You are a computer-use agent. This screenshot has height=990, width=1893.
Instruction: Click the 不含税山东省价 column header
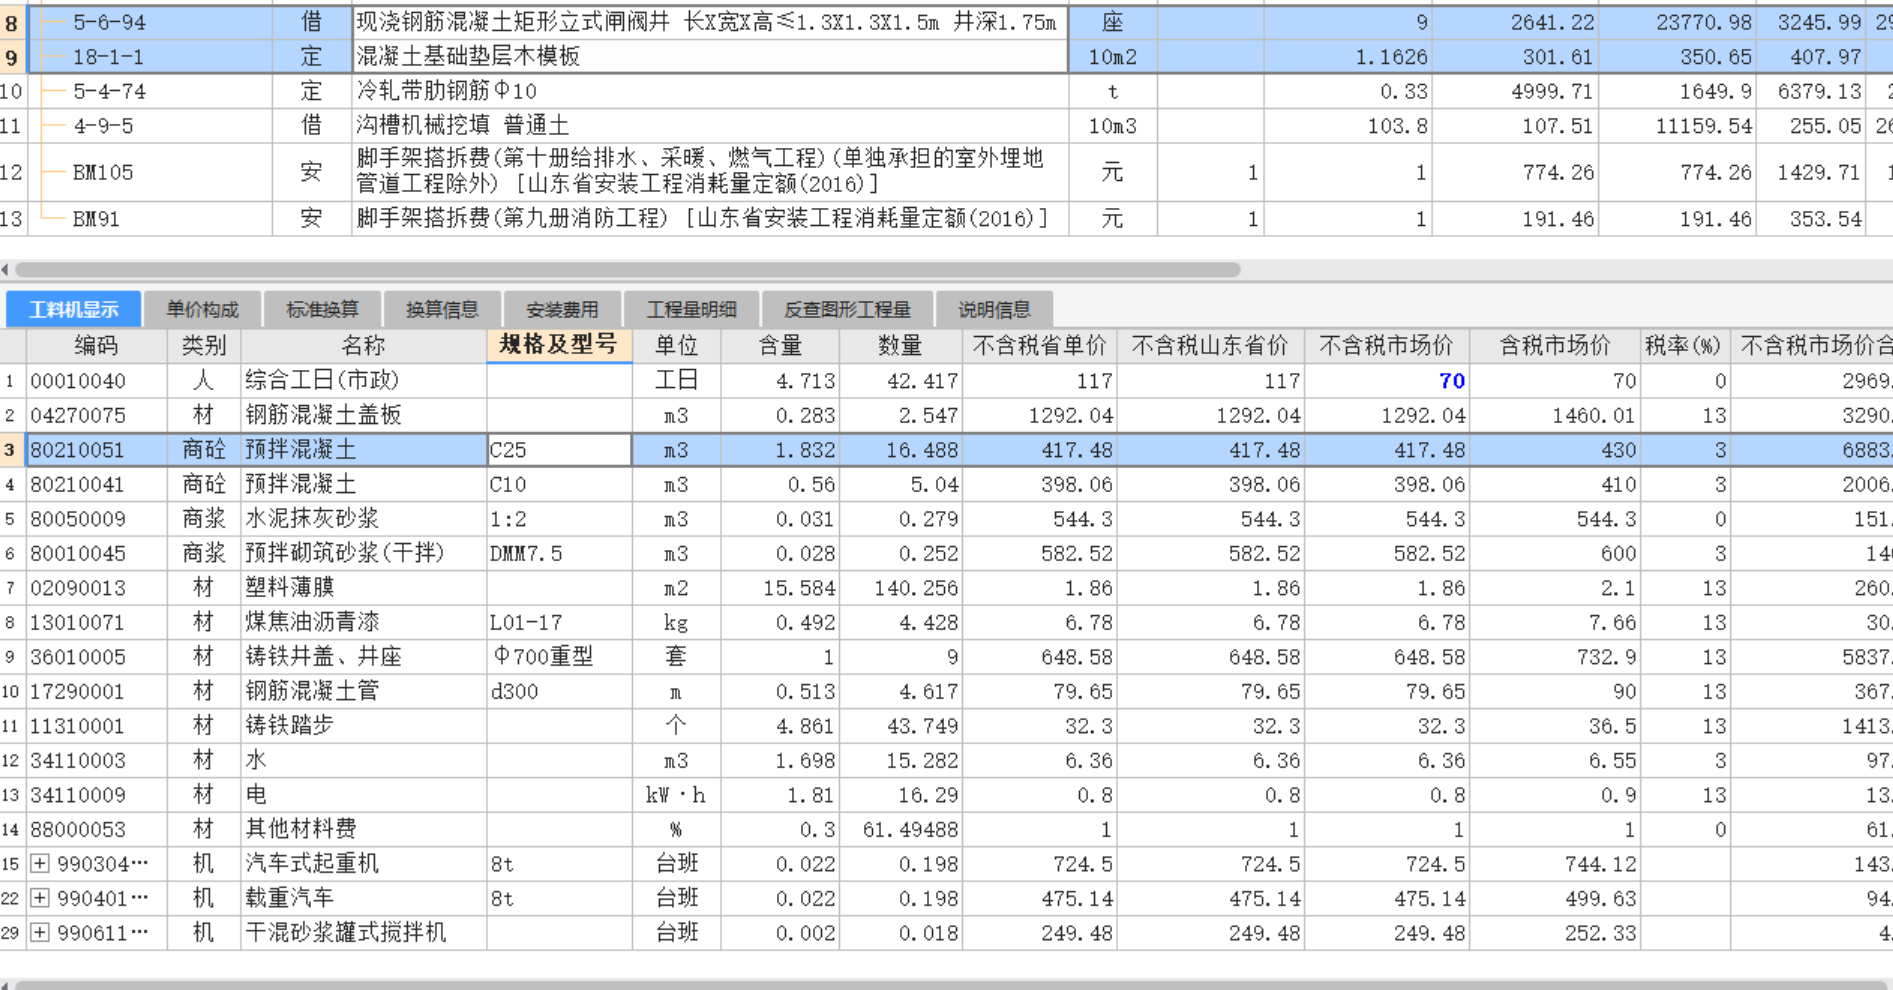click(1210, 345)
